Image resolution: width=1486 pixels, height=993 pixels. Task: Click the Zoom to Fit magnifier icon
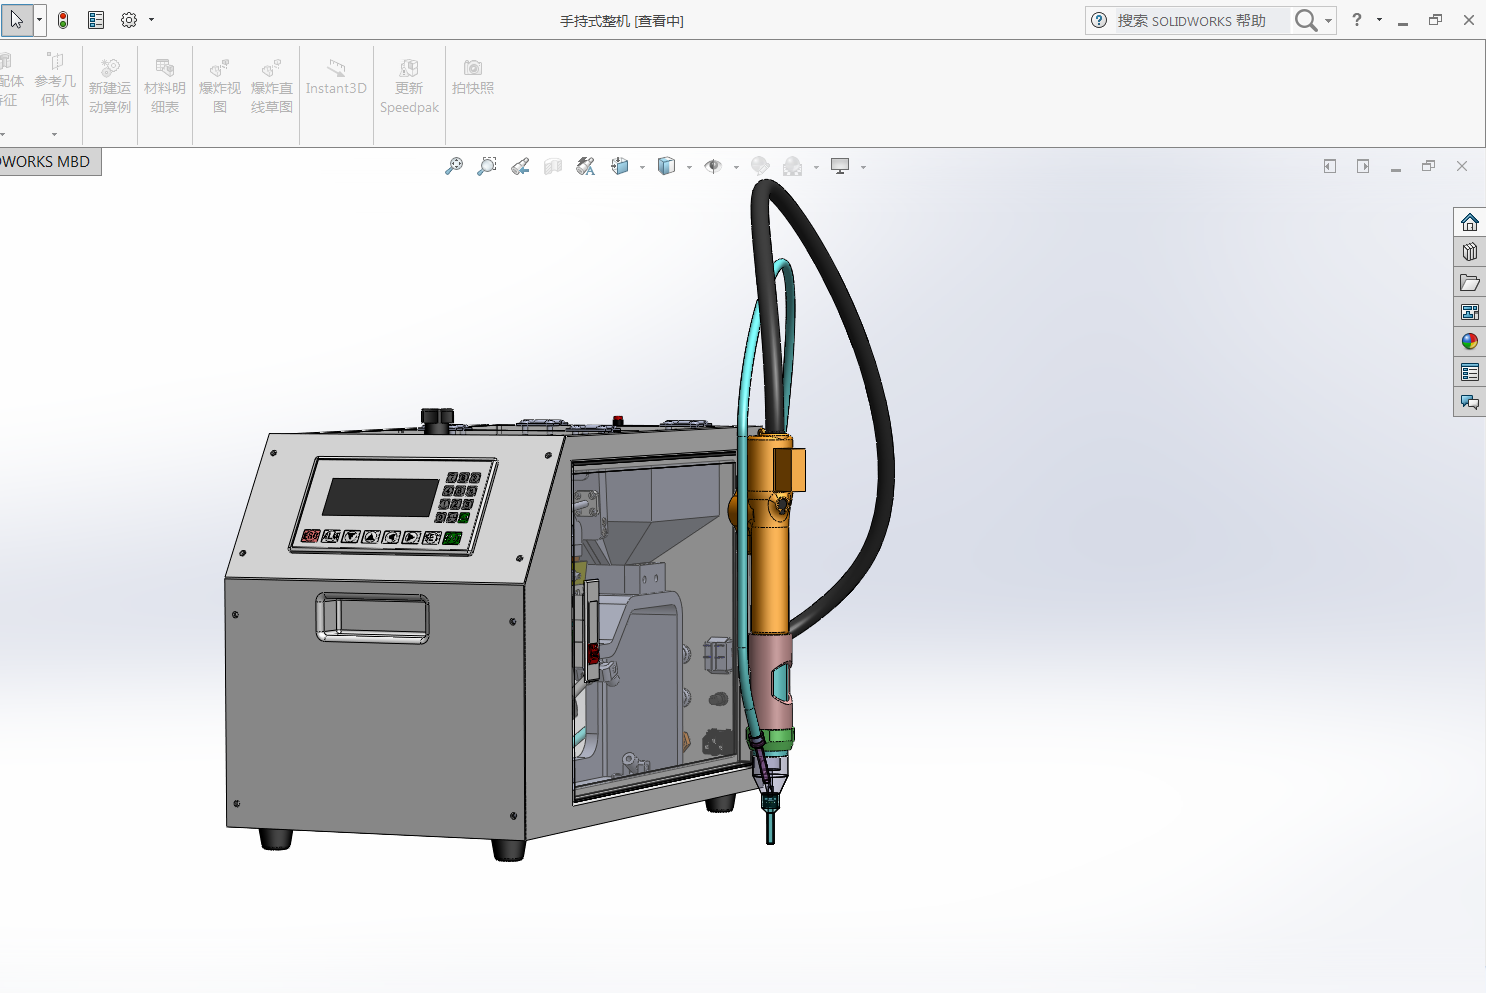454,166
